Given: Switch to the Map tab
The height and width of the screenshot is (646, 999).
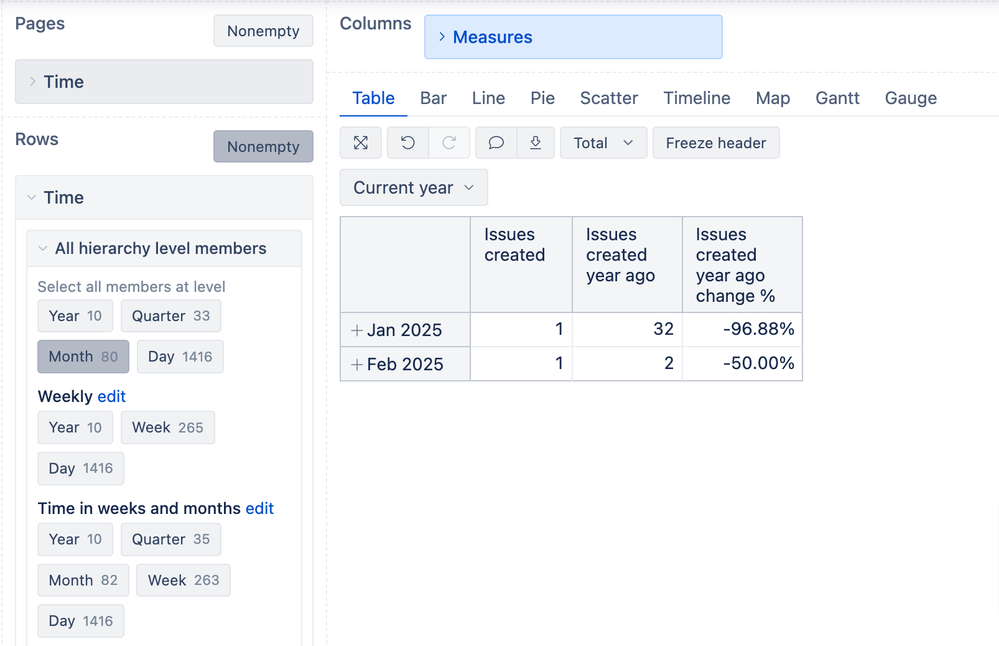Looking at the screenshot, I should click(x=773, y=98).
